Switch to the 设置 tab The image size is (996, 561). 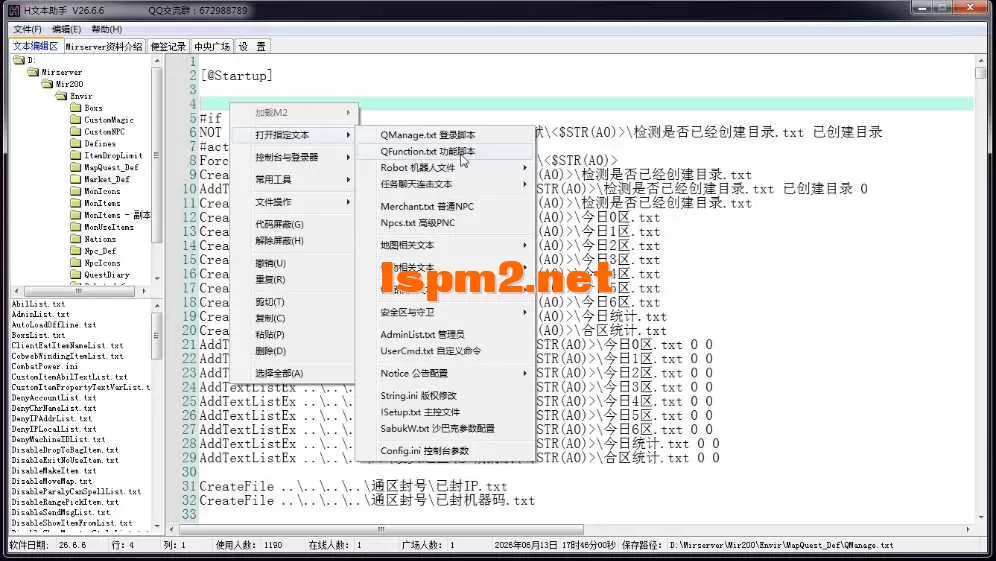pos(252,47)
